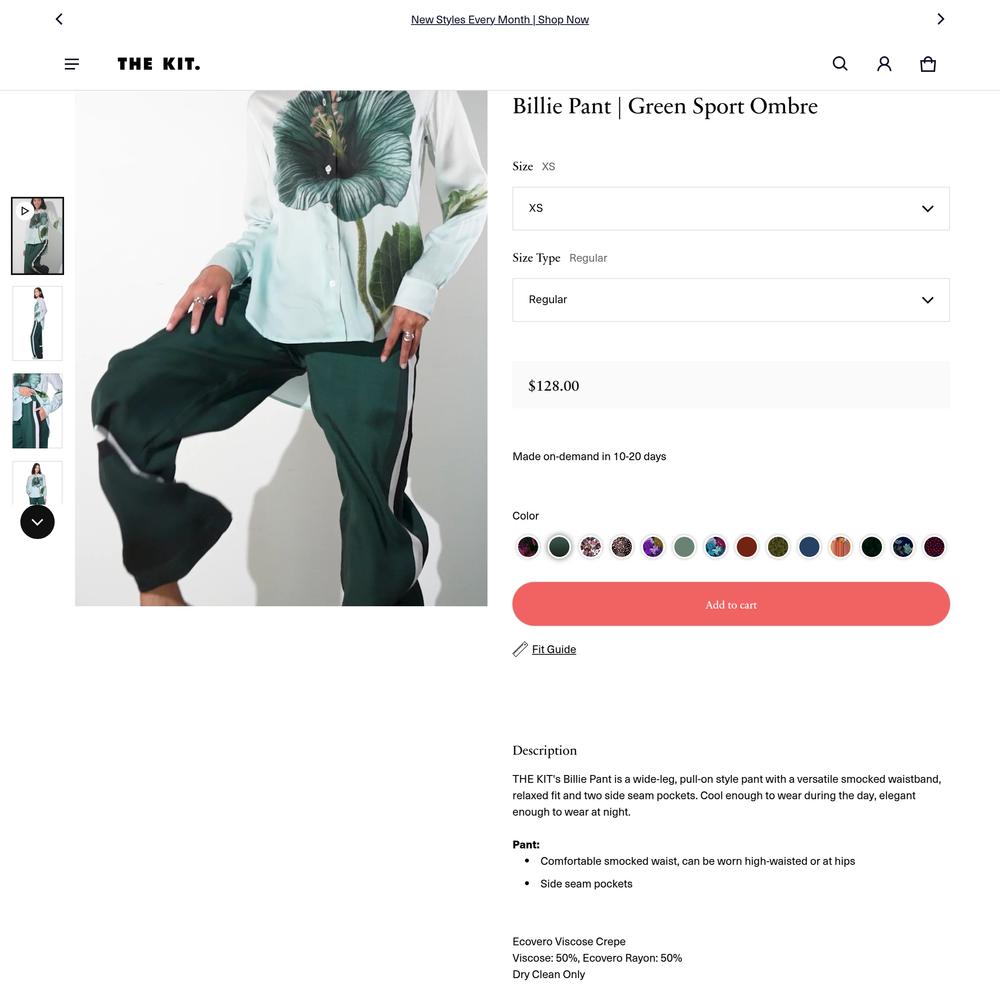Pick the orange striped color swatch
This screenshot has height=1000, width=1000.
pos(840,547)
